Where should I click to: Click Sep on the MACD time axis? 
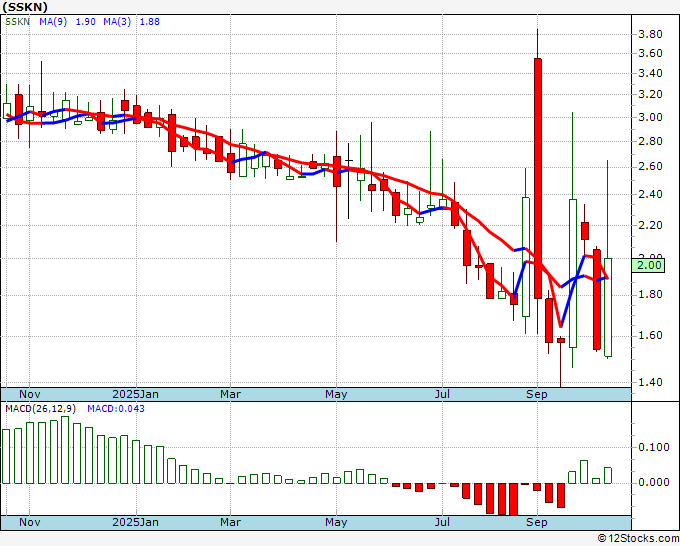click(537, 522)
